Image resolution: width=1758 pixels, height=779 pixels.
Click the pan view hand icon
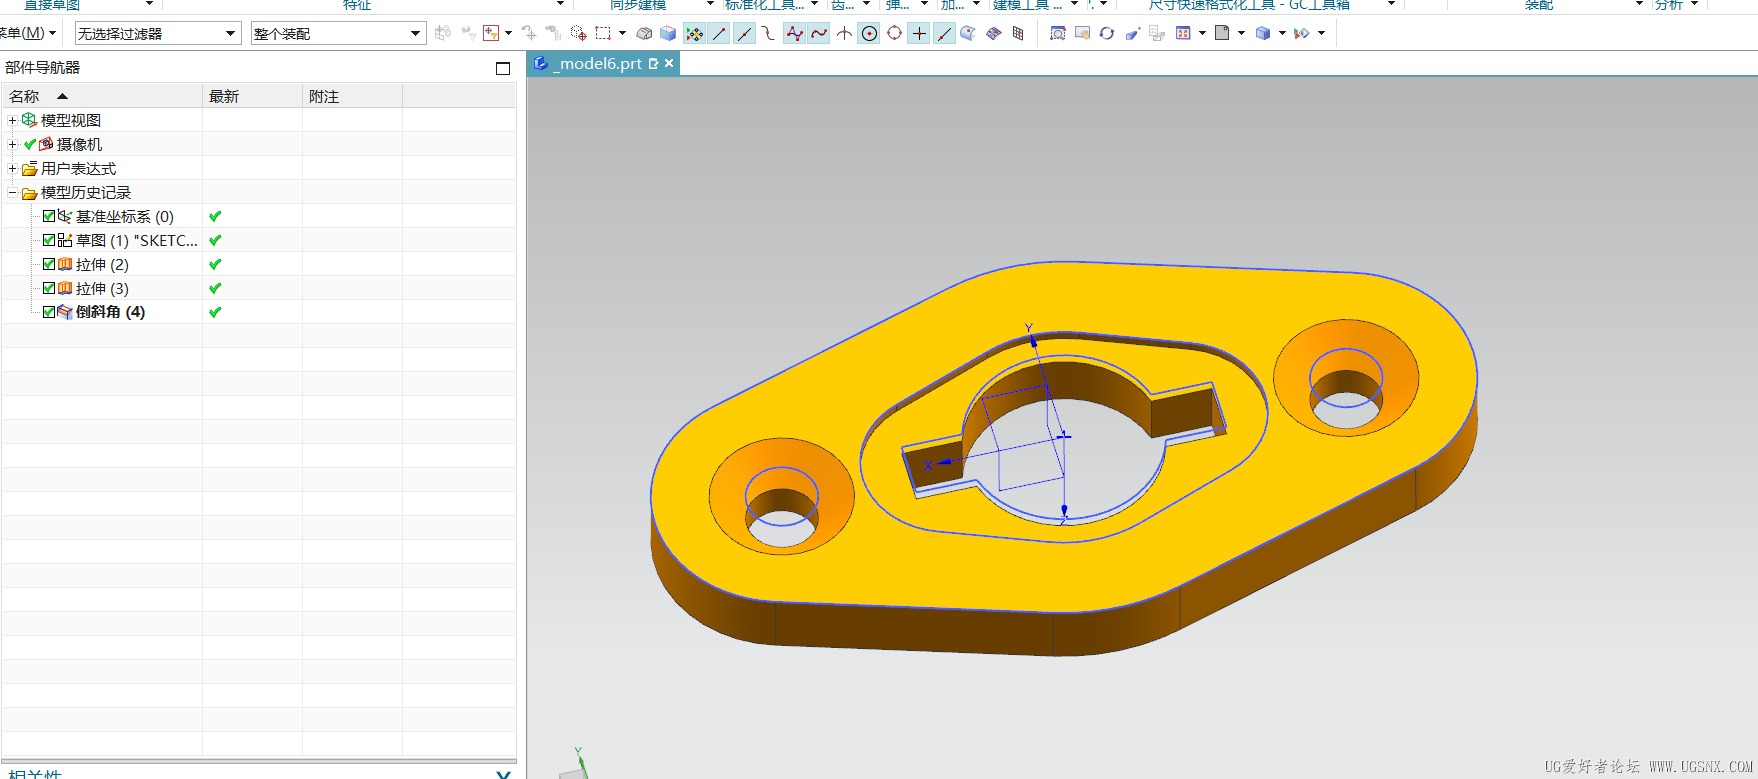(1082, 33)
